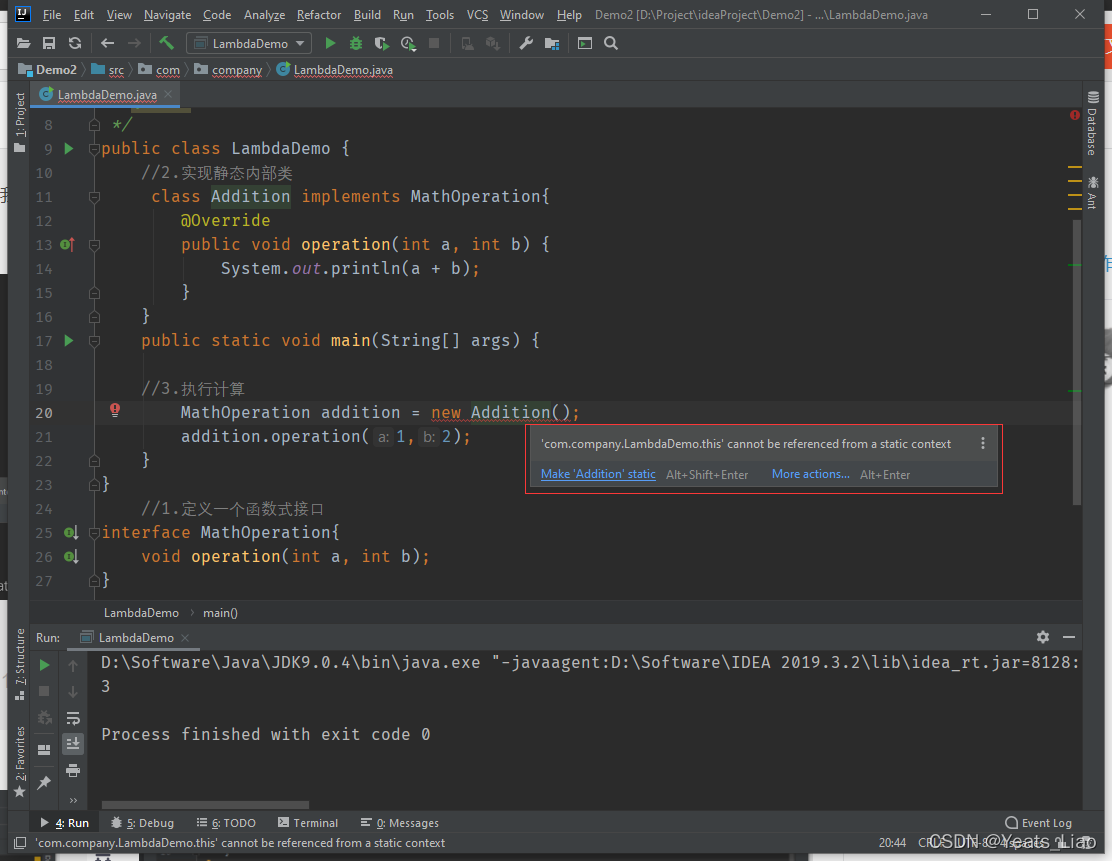Click the Synchronize refresh icon

[74, 43]
